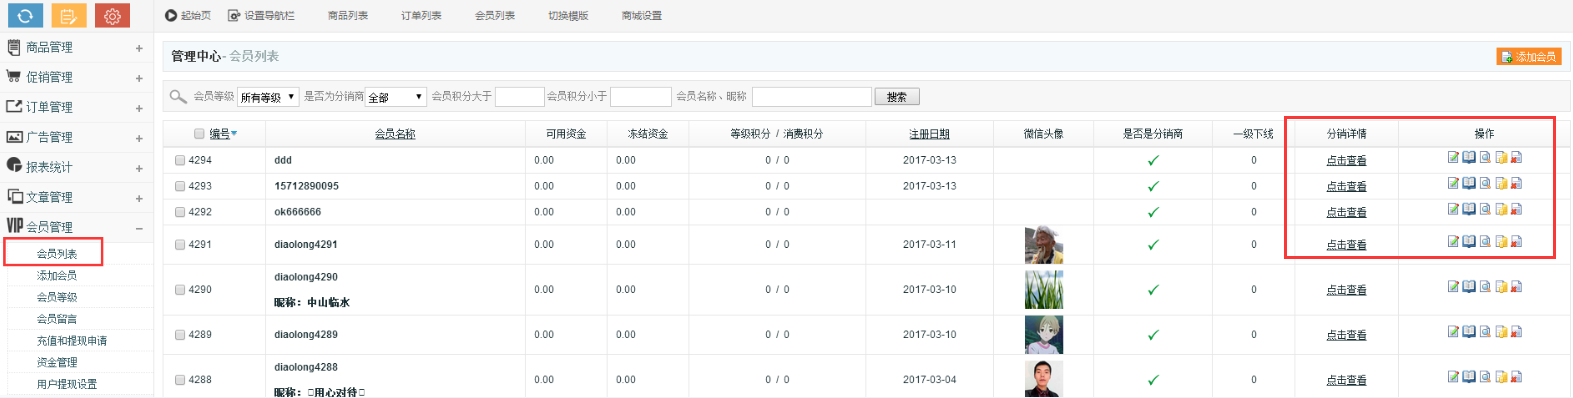Viewport: 1573px width, 398px height.
Task: Open 切换模版 in the top navigation bar
Action: (x=568, y=16)
